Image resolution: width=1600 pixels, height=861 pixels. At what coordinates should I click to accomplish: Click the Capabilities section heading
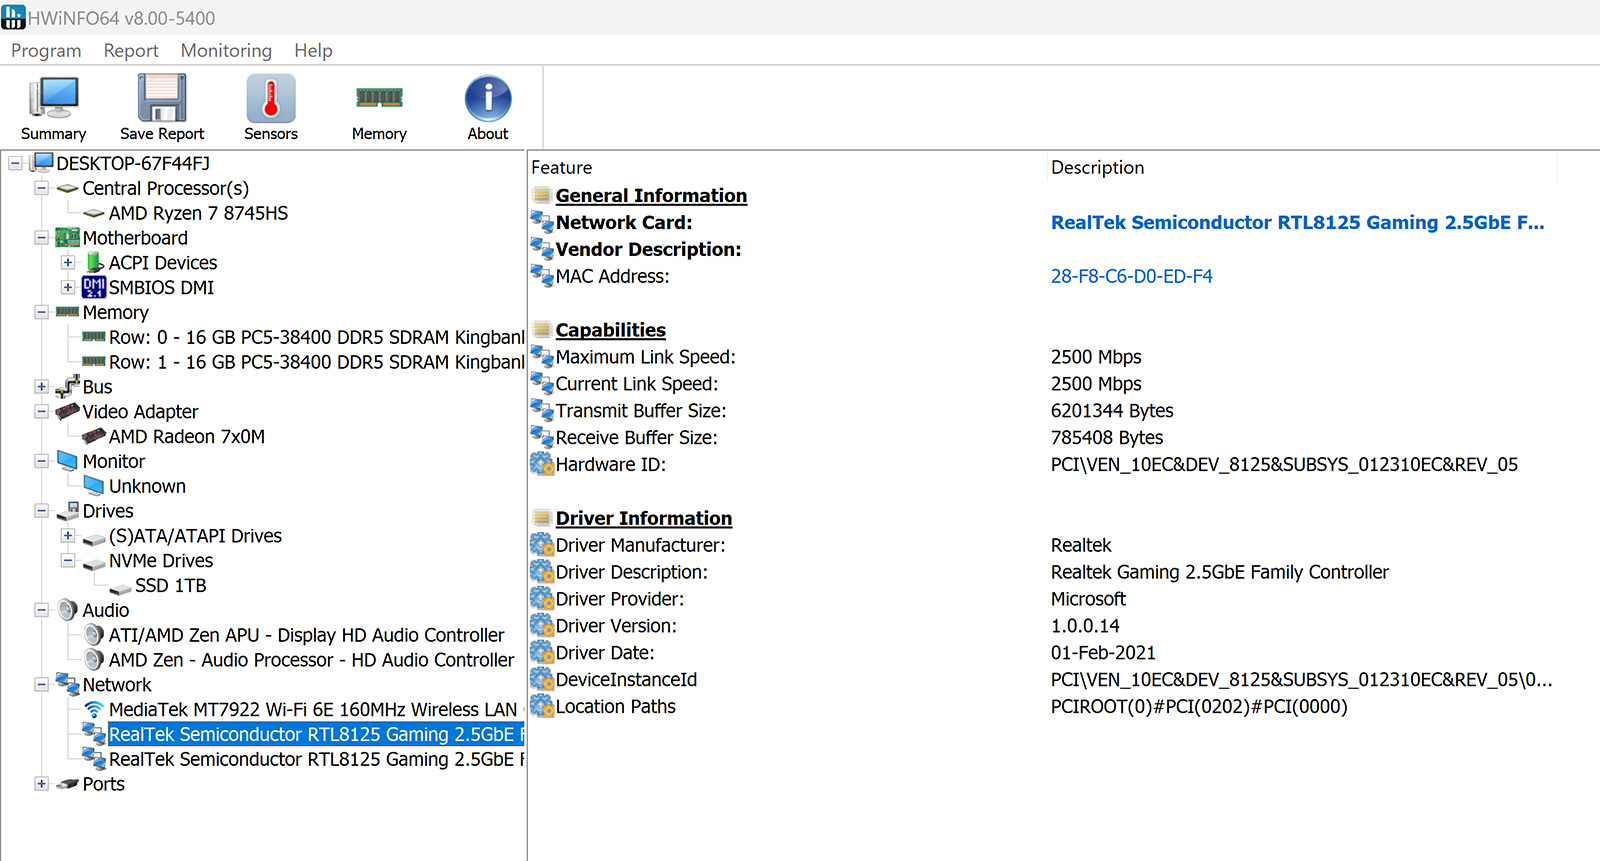coord(610,330)
